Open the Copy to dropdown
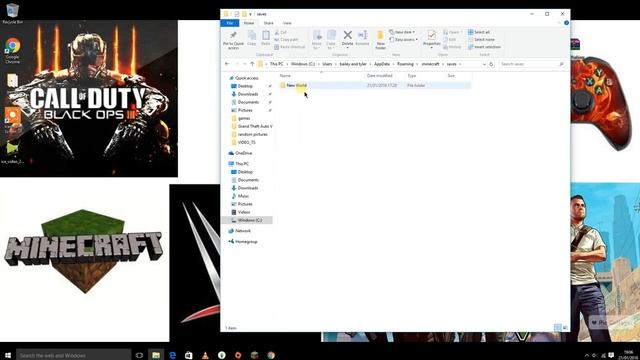640x360 pixels. click(x=331, y=40)
